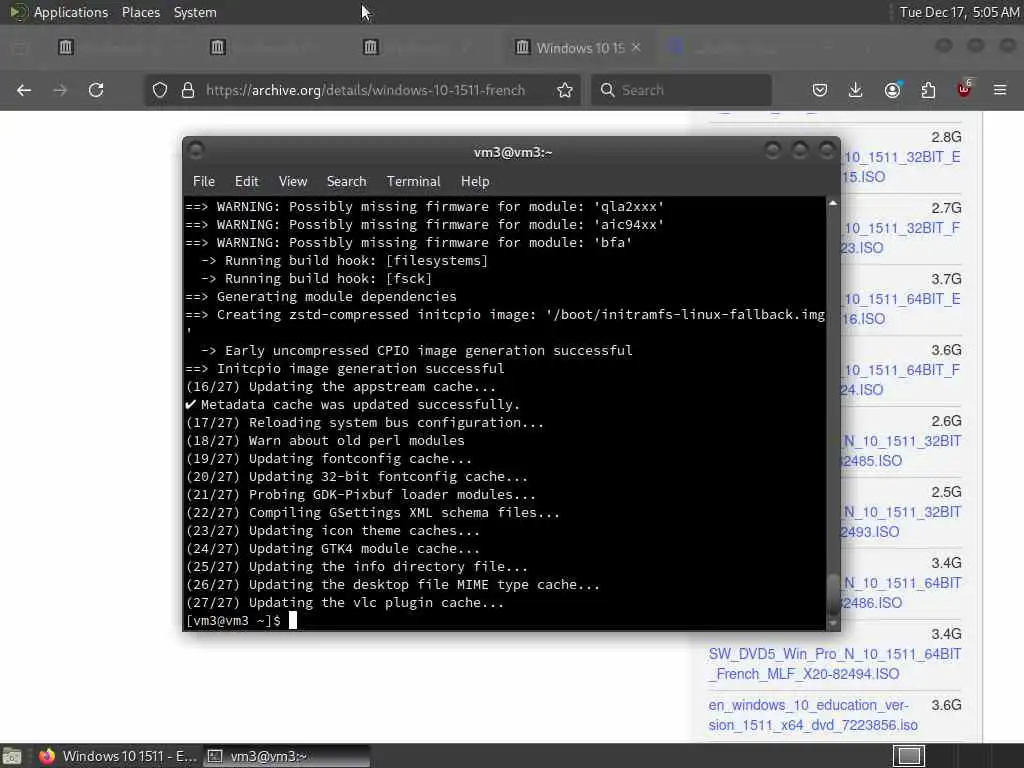Screen dimensions: 1024x768
Task: Go back to the previous page in Firefox
Action: pyautogui.click(x=24, y=90)
